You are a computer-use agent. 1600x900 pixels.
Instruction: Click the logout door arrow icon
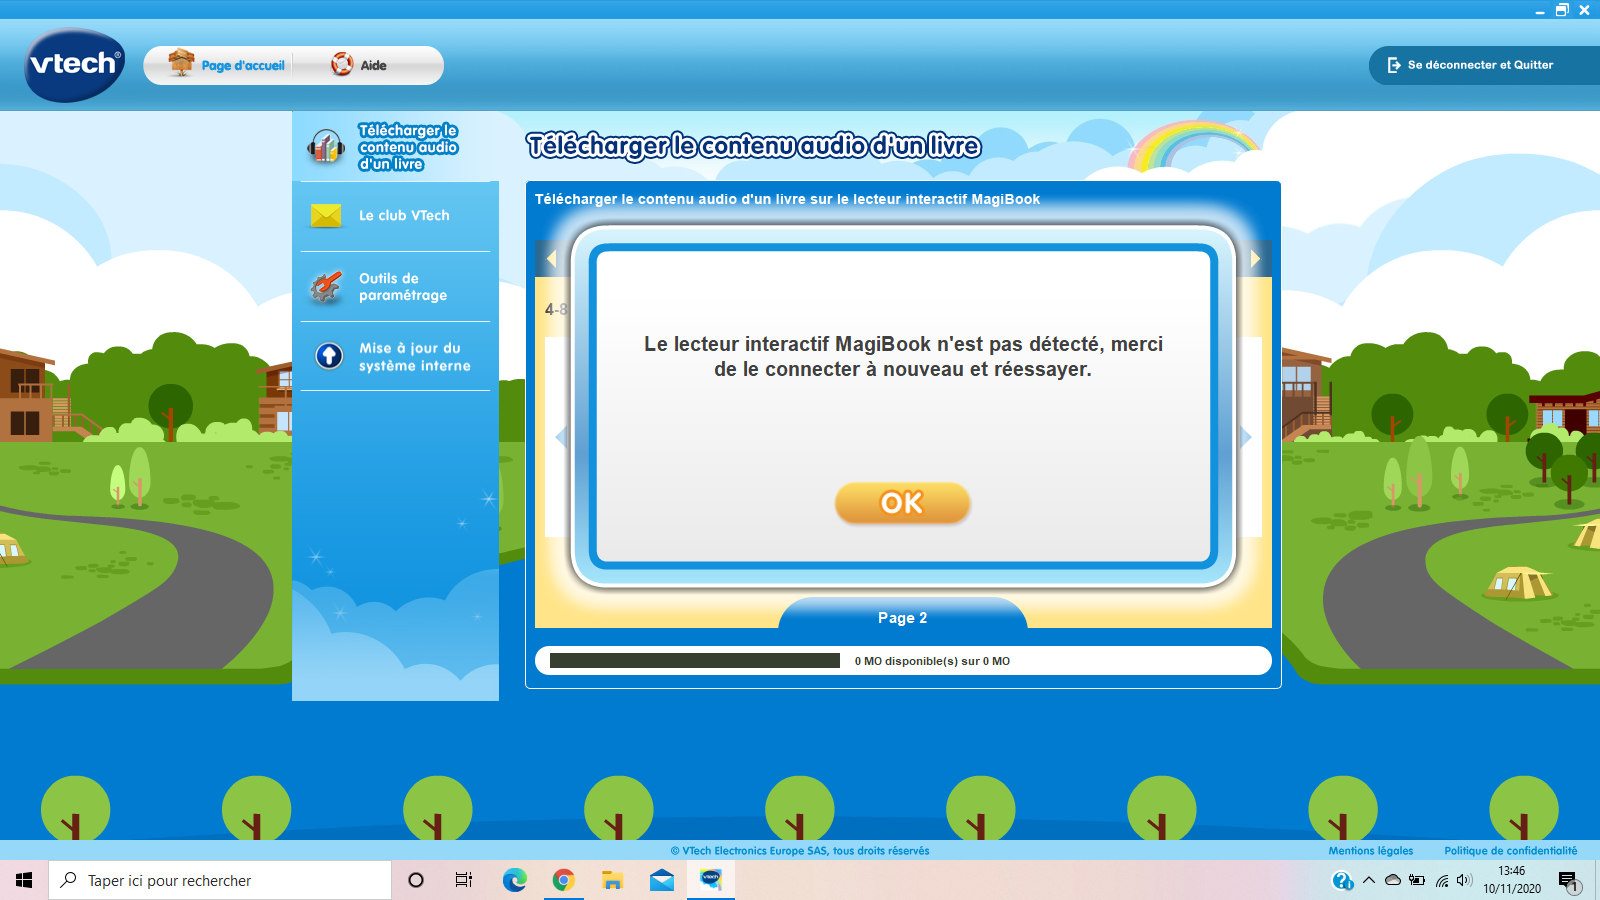tap(1394, 65)
